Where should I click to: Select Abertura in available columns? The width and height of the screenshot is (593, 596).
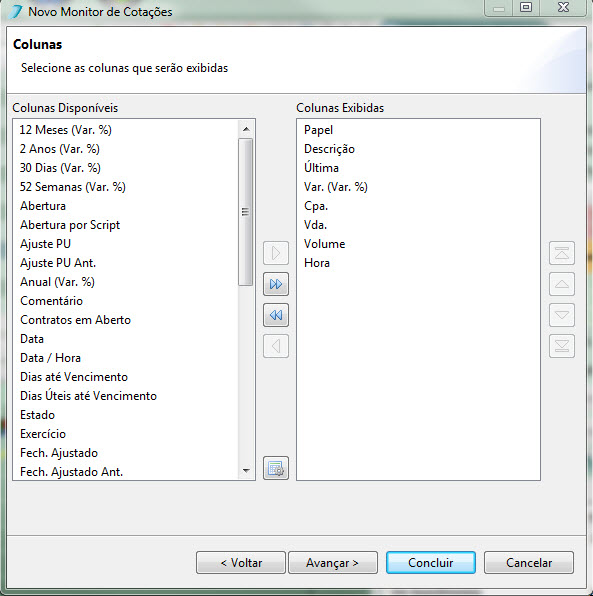(x=43, y=206)
